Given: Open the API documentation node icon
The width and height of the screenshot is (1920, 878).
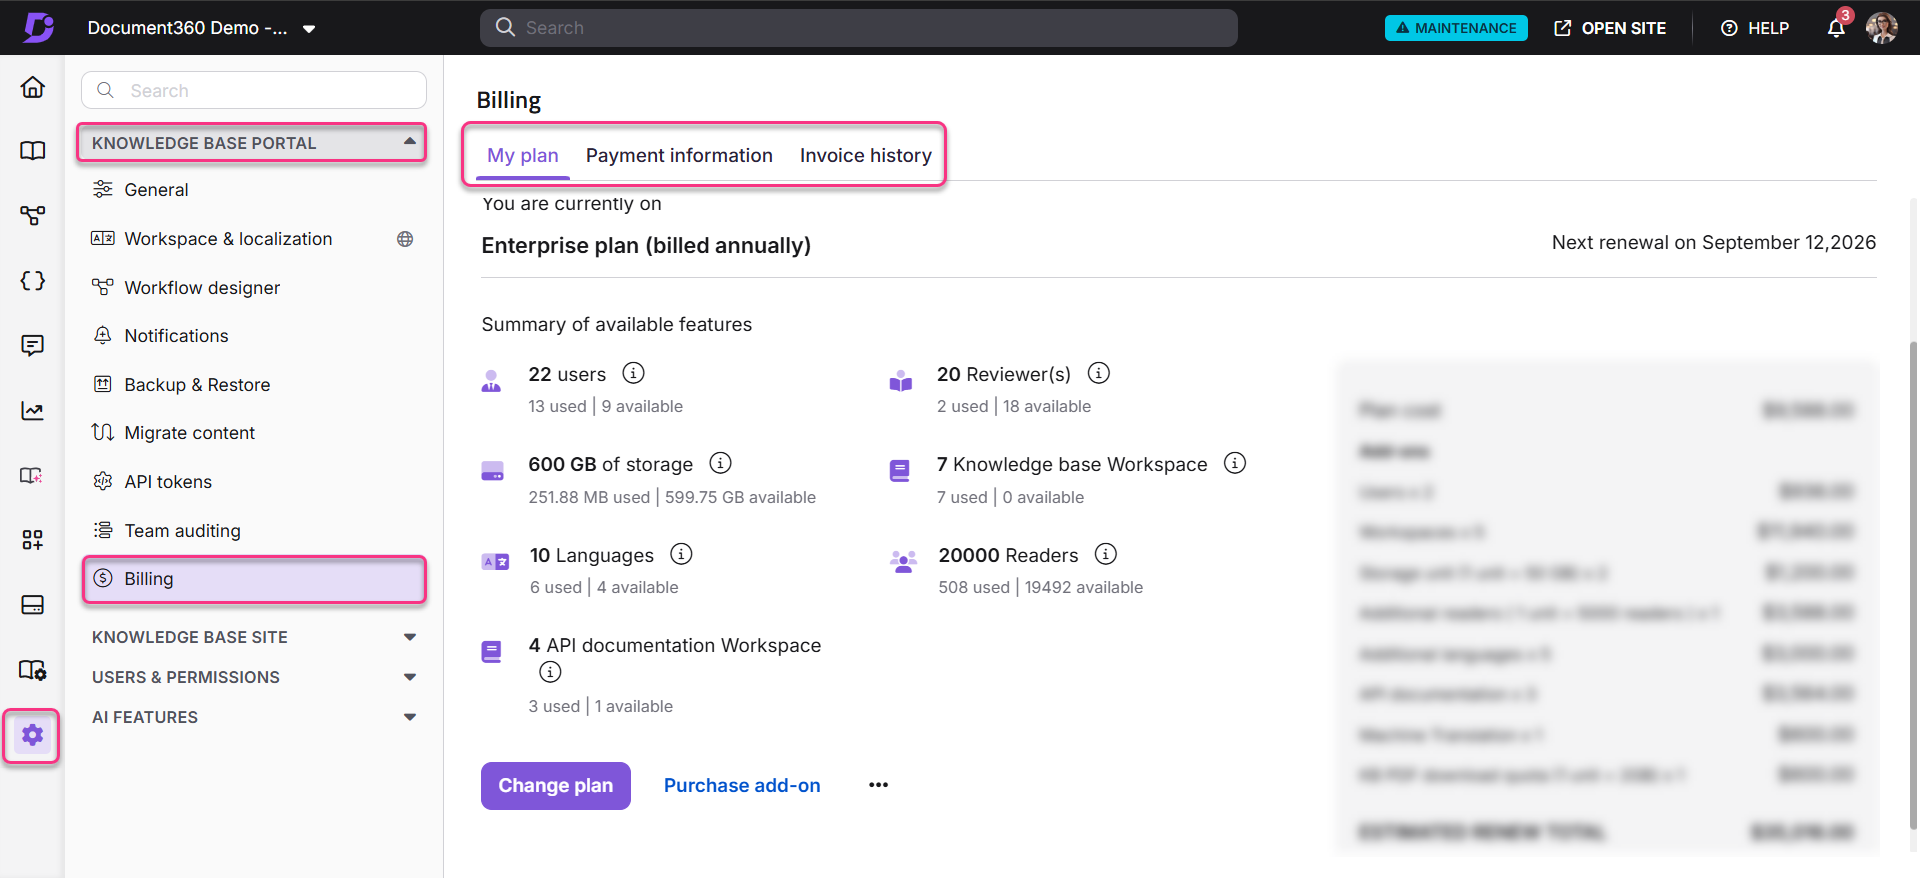Looking at the screenshot, I should pyautogui.click(x=33, y=215).
